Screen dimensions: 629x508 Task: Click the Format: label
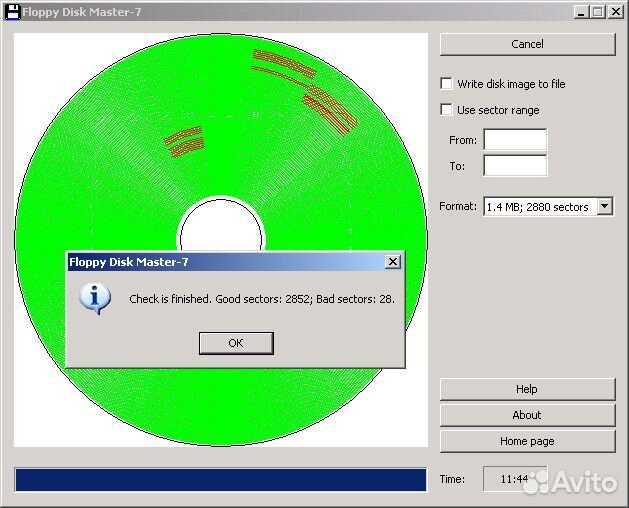click(x=458, y=206)
